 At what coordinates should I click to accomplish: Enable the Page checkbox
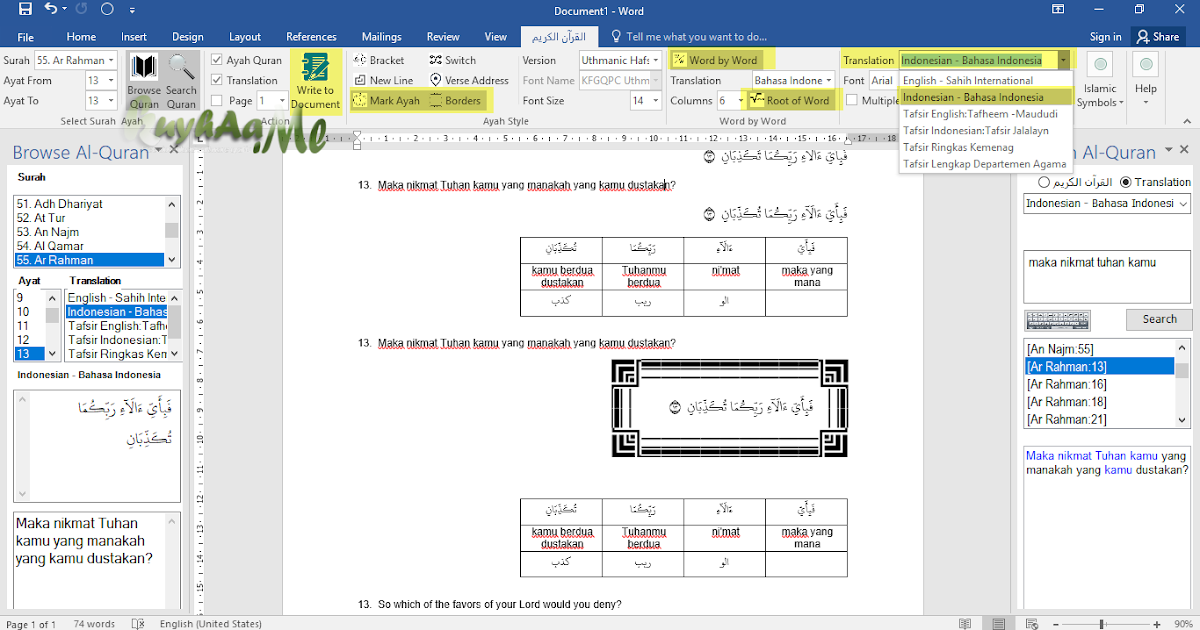[217, 100]
